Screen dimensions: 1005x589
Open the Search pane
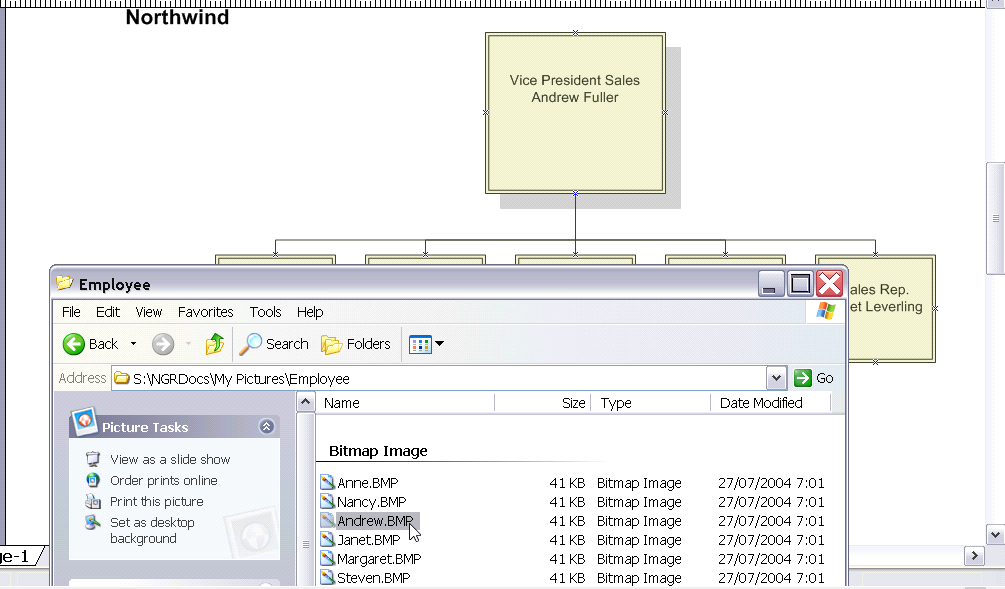[x=274, y=344]
